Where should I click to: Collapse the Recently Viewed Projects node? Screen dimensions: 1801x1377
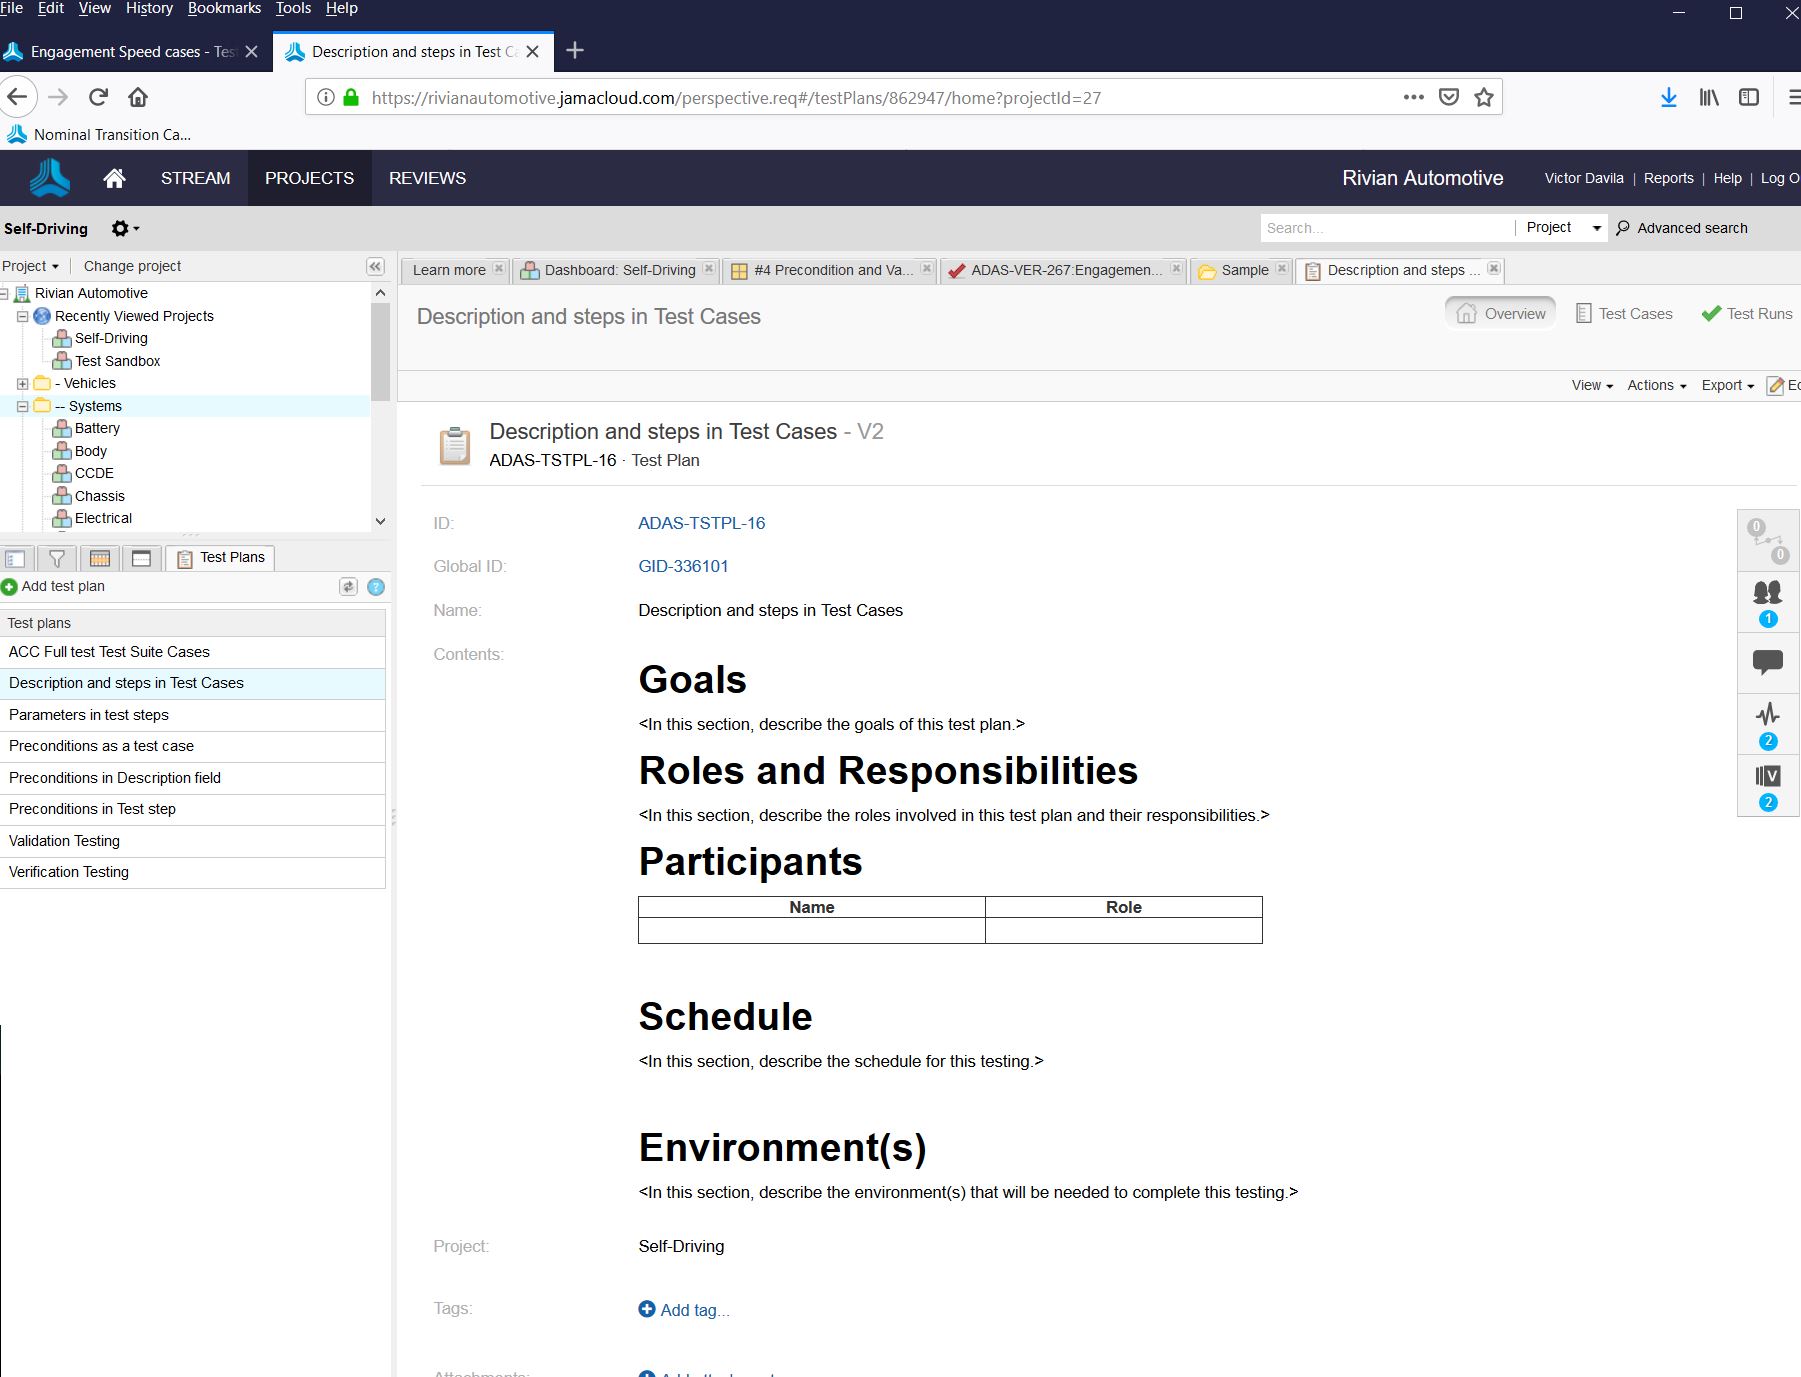point(22,316)
